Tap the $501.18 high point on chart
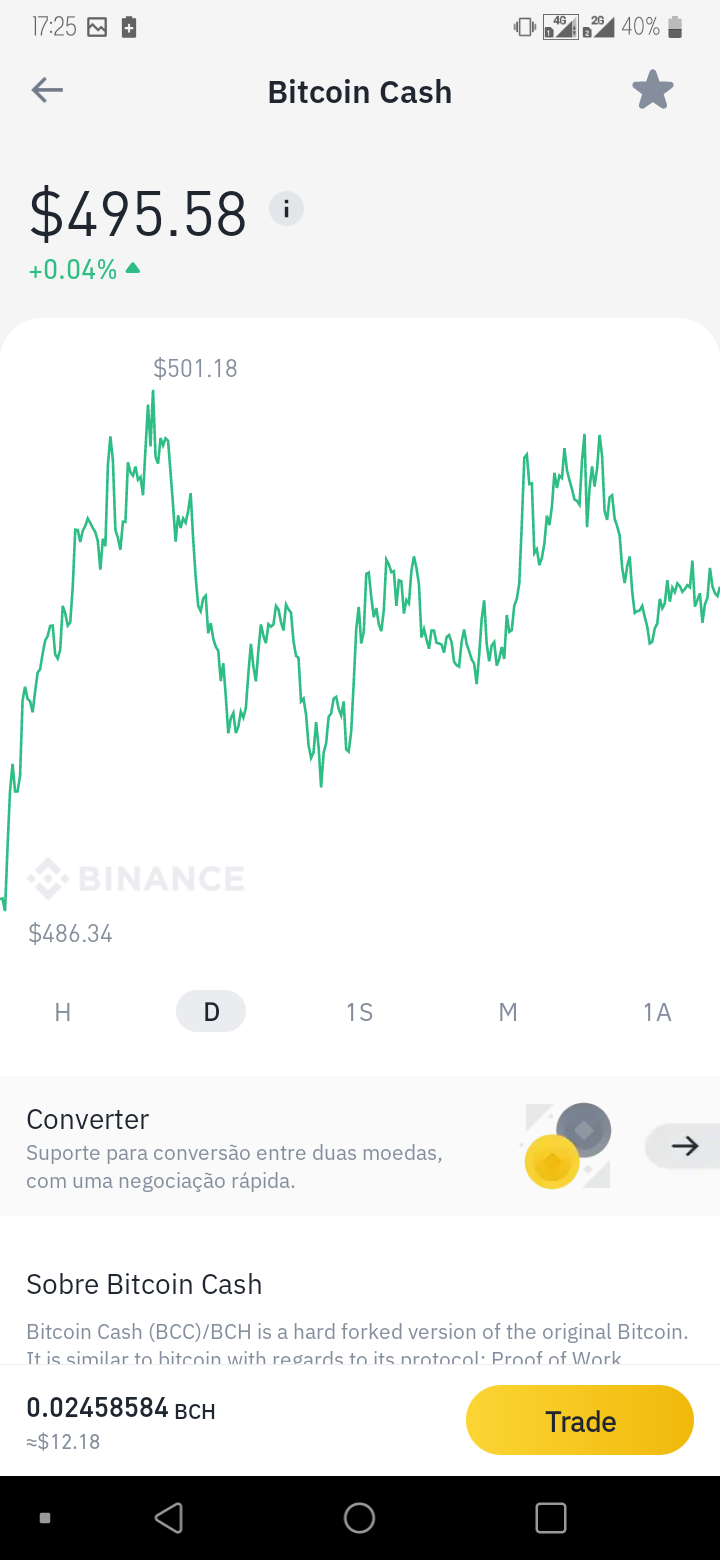The height and width of the screenshot is (1560, 720). [x=195, y=369]
